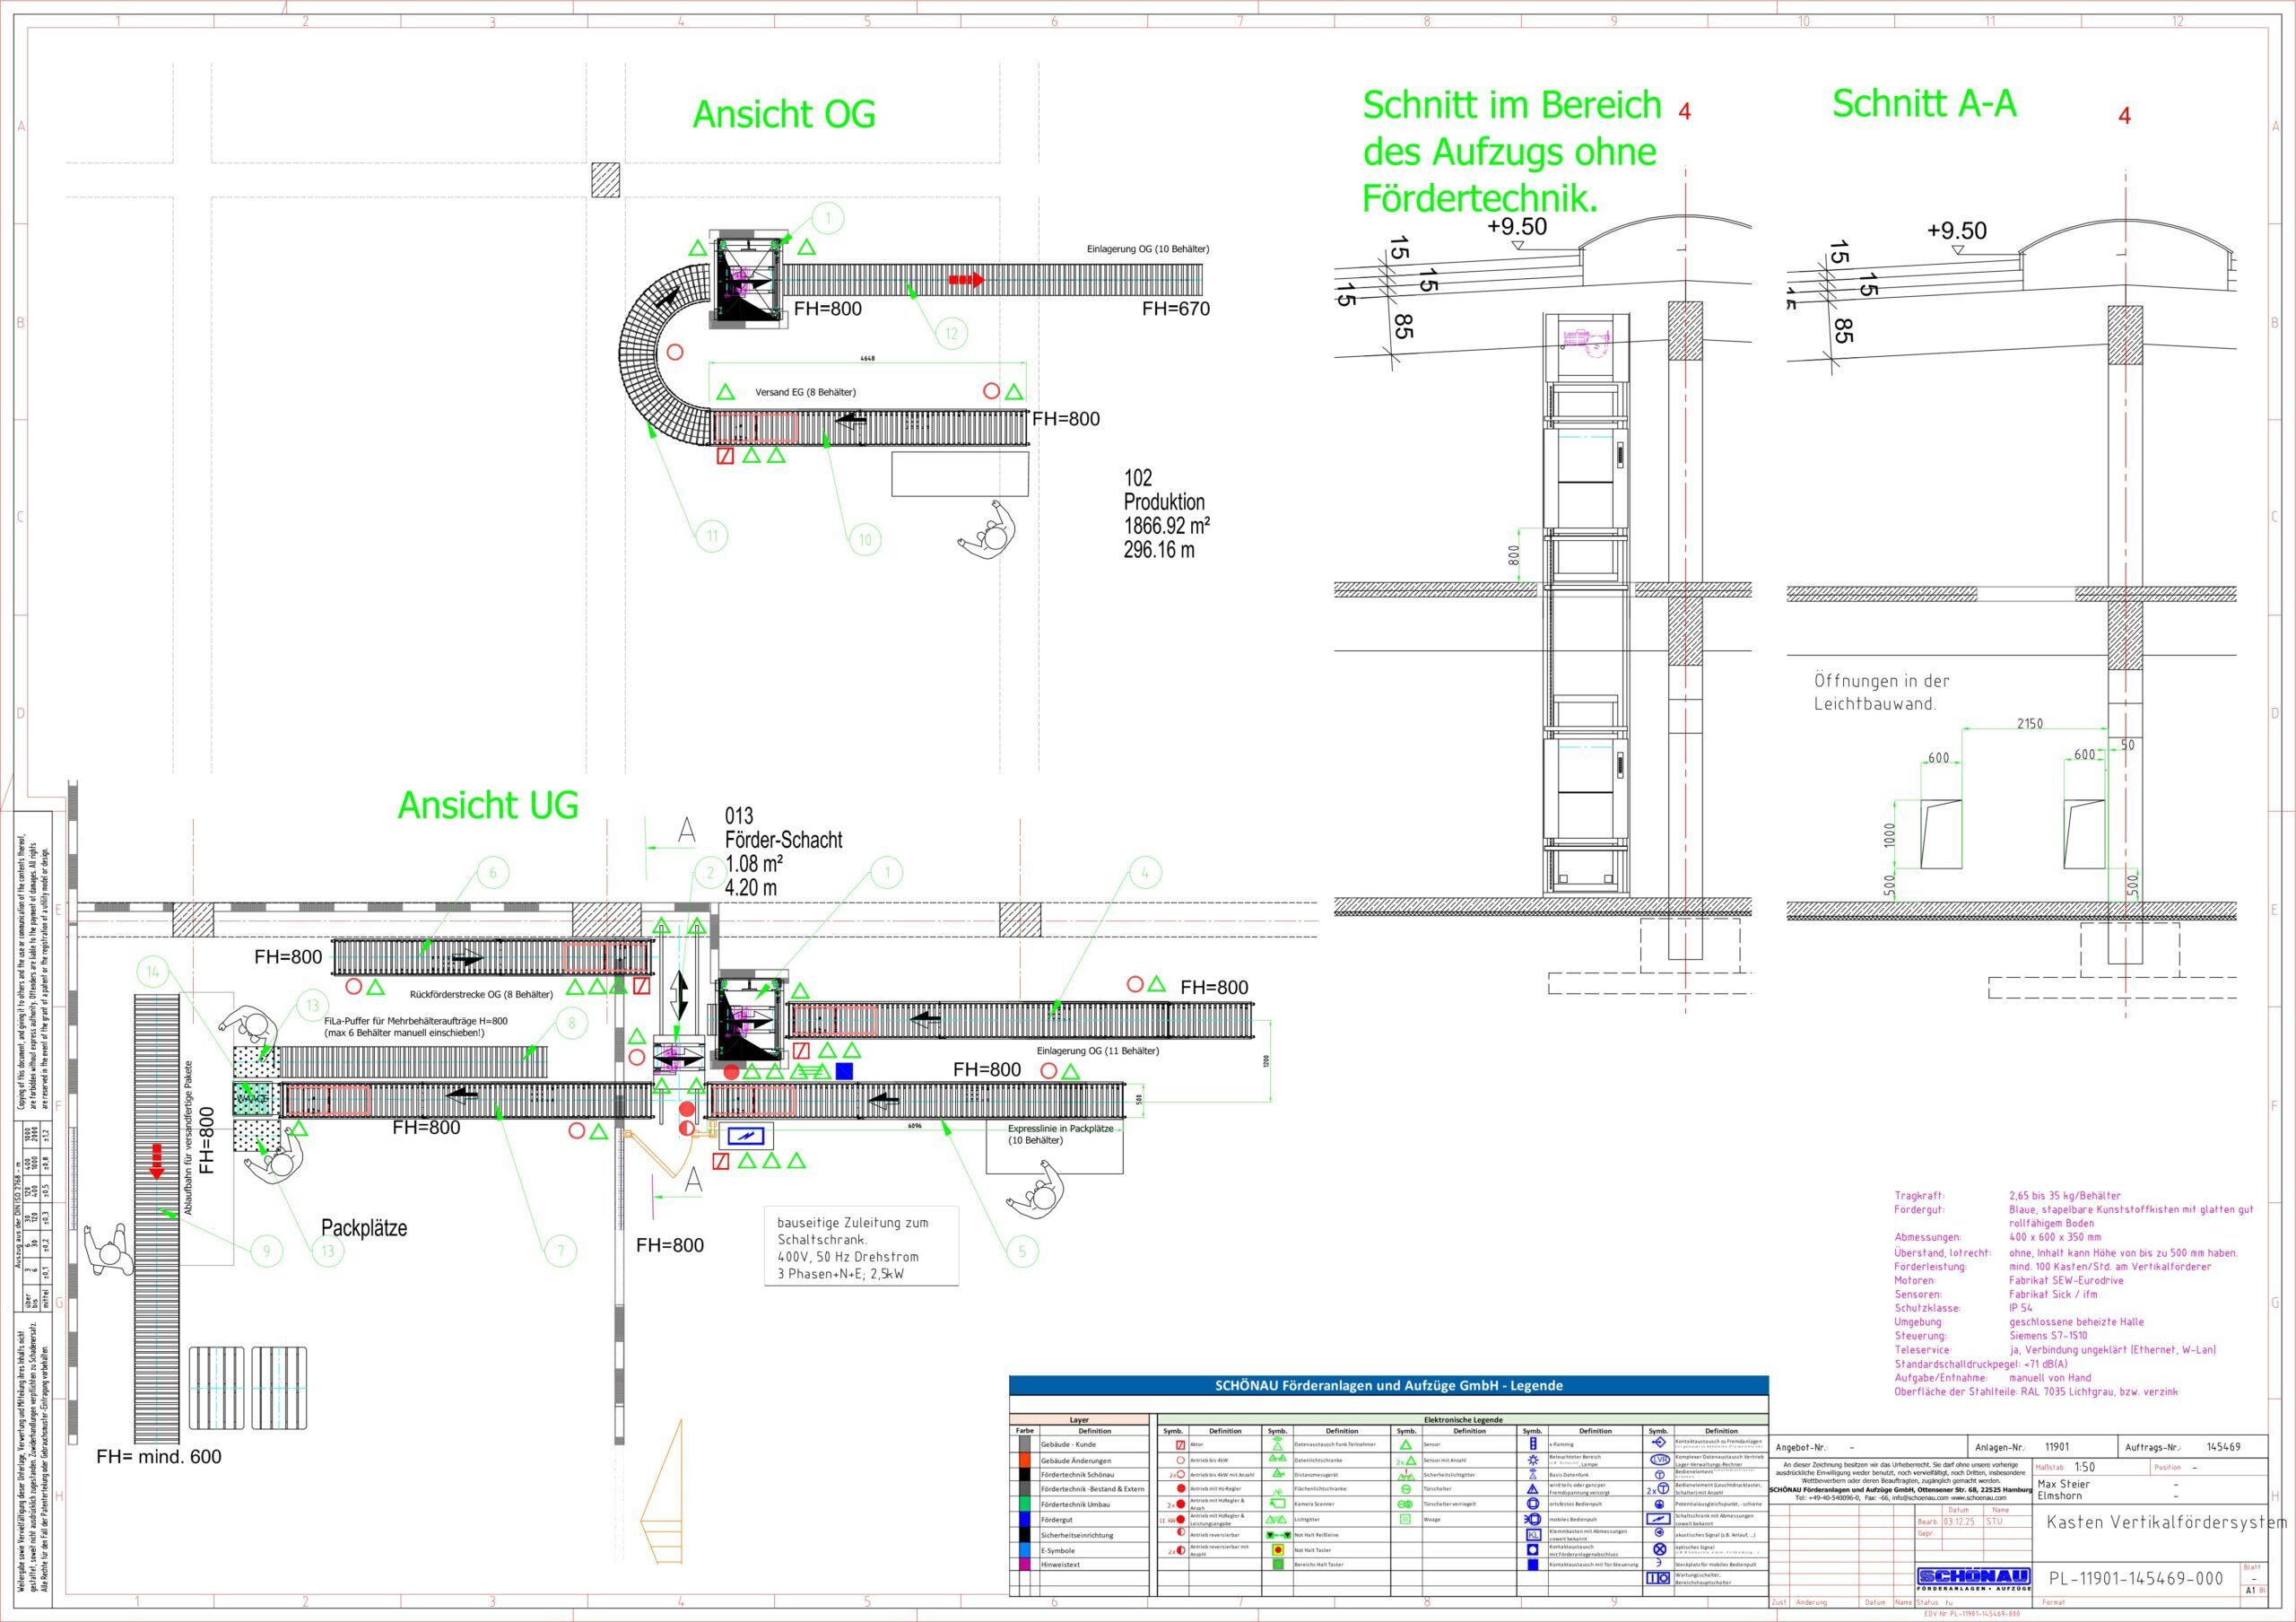Click the green callout balloon number 6

click(x=492, y=873)
